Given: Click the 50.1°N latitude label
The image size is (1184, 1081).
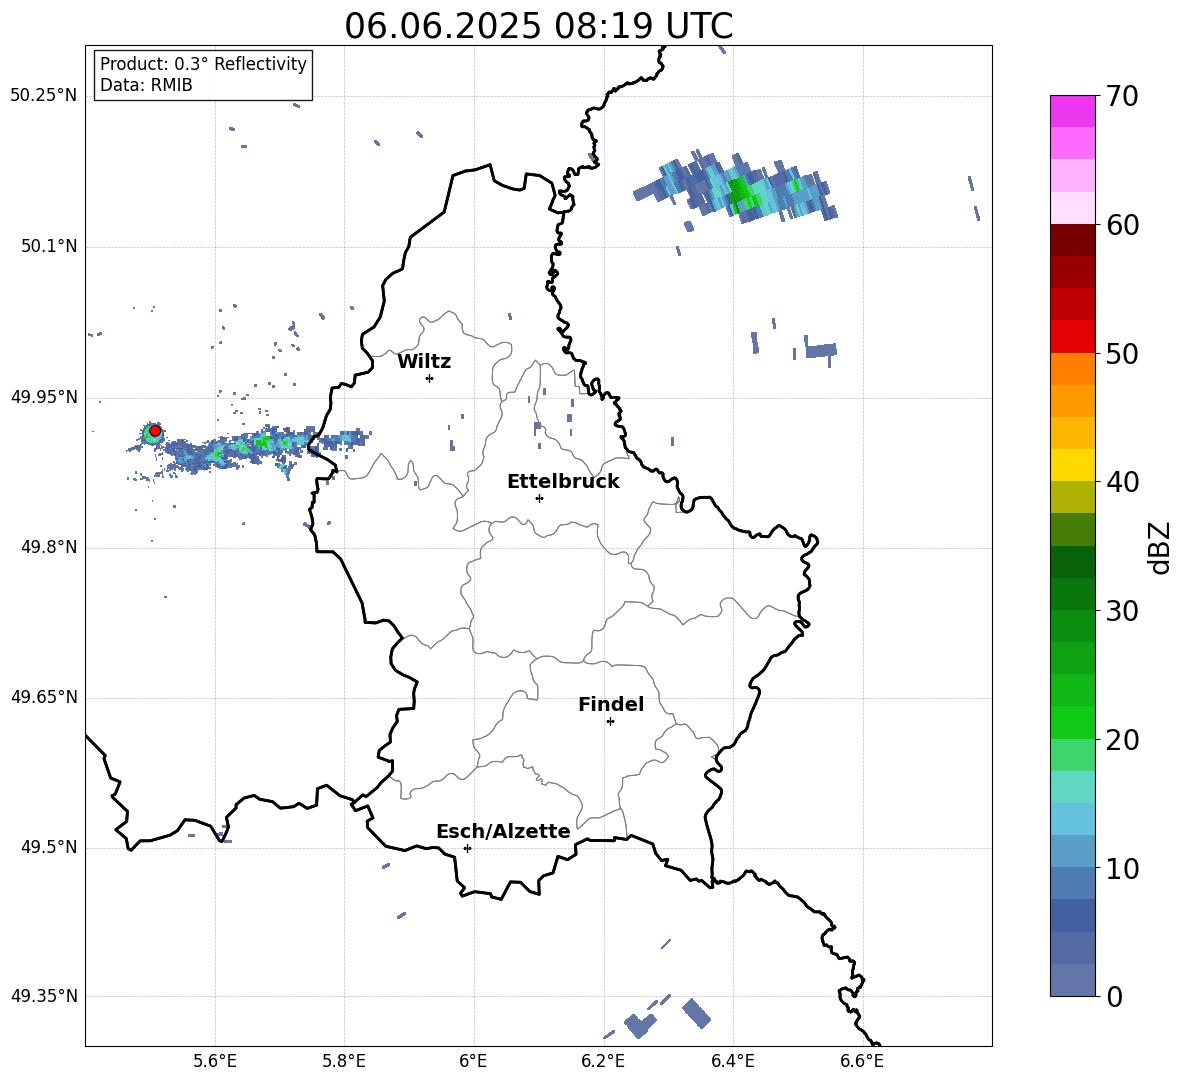Looking at the screenshot, I should [x=49, y=247].
